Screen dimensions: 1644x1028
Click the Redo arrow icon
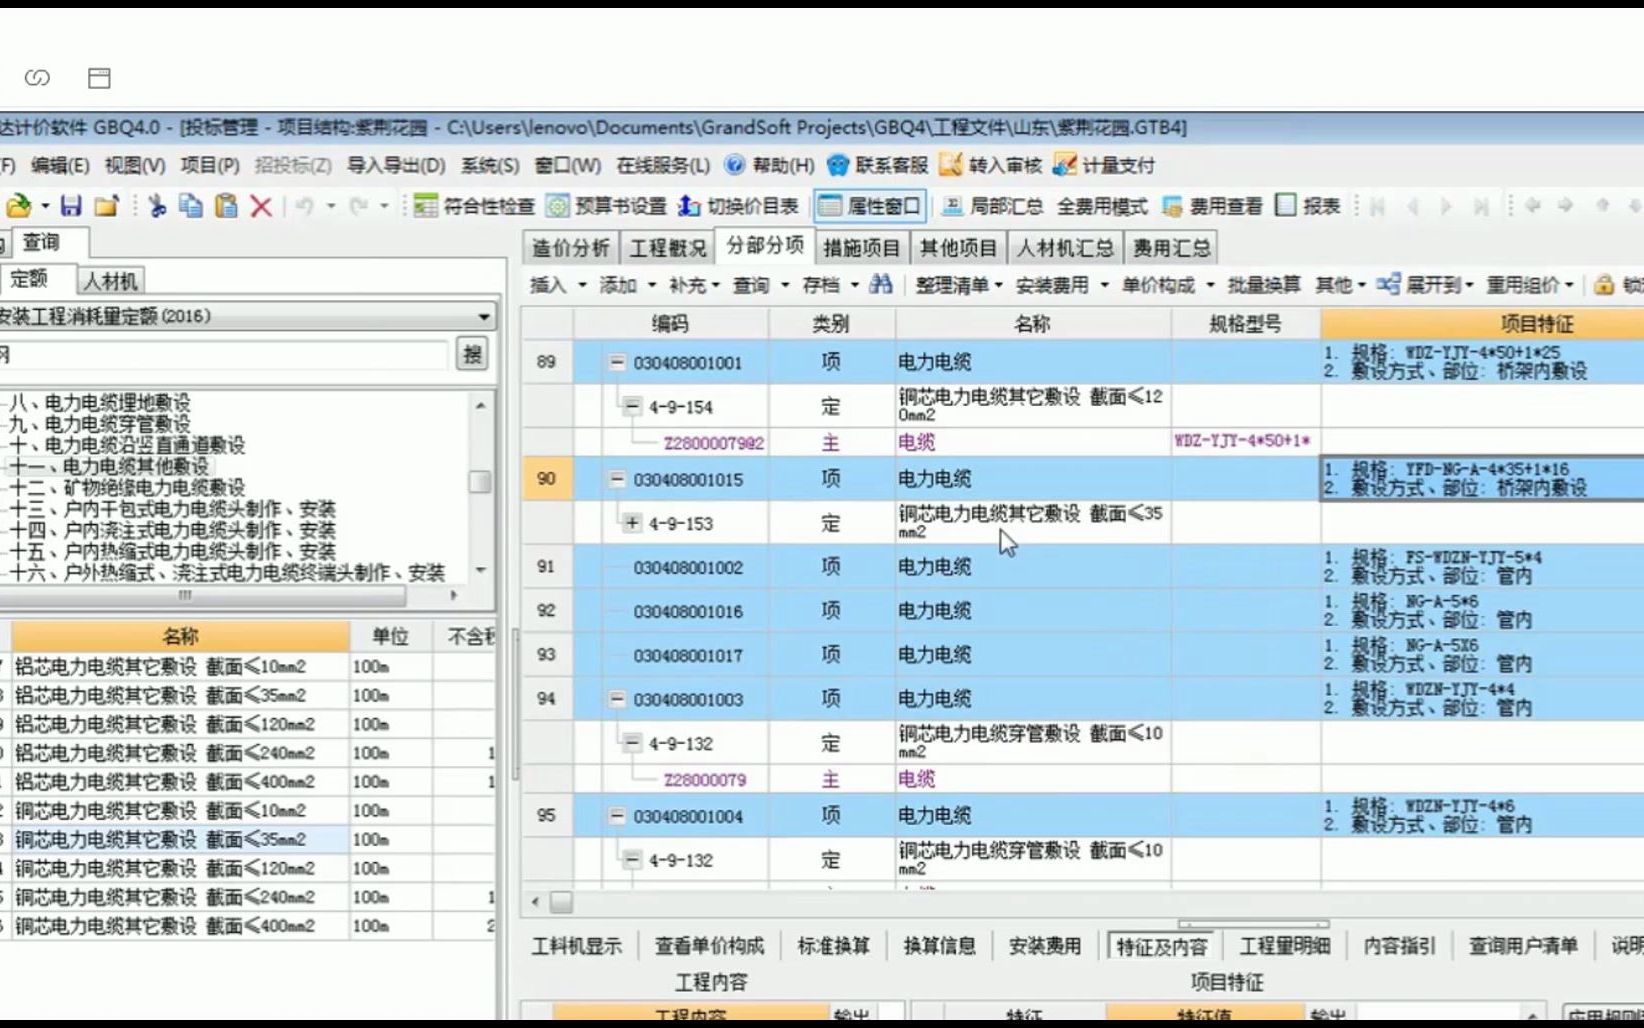pyautogui.click(x=359, y=206)
